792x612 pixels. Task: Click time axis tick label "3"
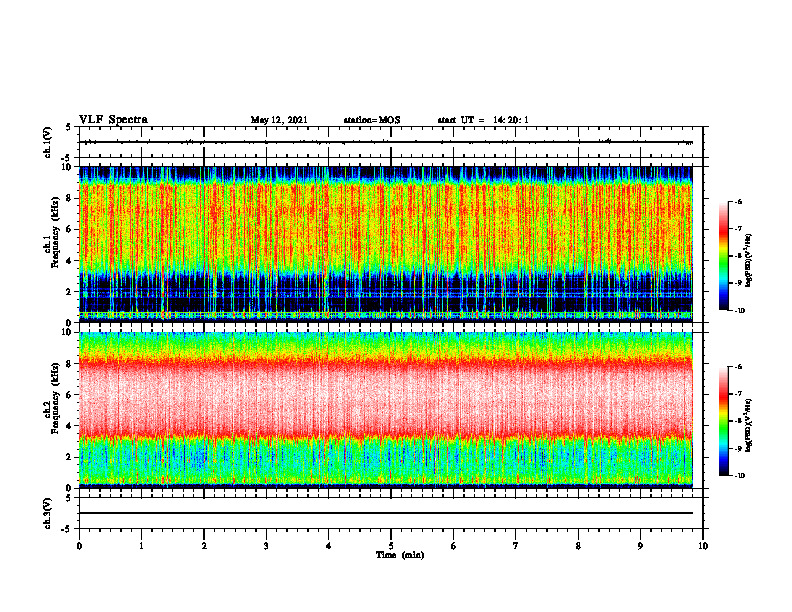266,546
